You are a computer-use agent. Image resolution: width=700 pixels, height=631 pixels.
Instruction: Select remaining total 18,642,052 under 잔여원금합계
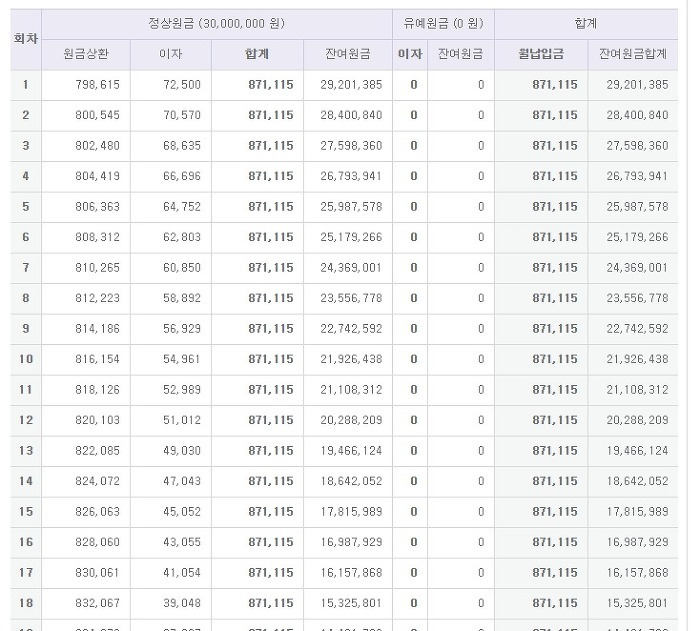[x=637, y=481]
